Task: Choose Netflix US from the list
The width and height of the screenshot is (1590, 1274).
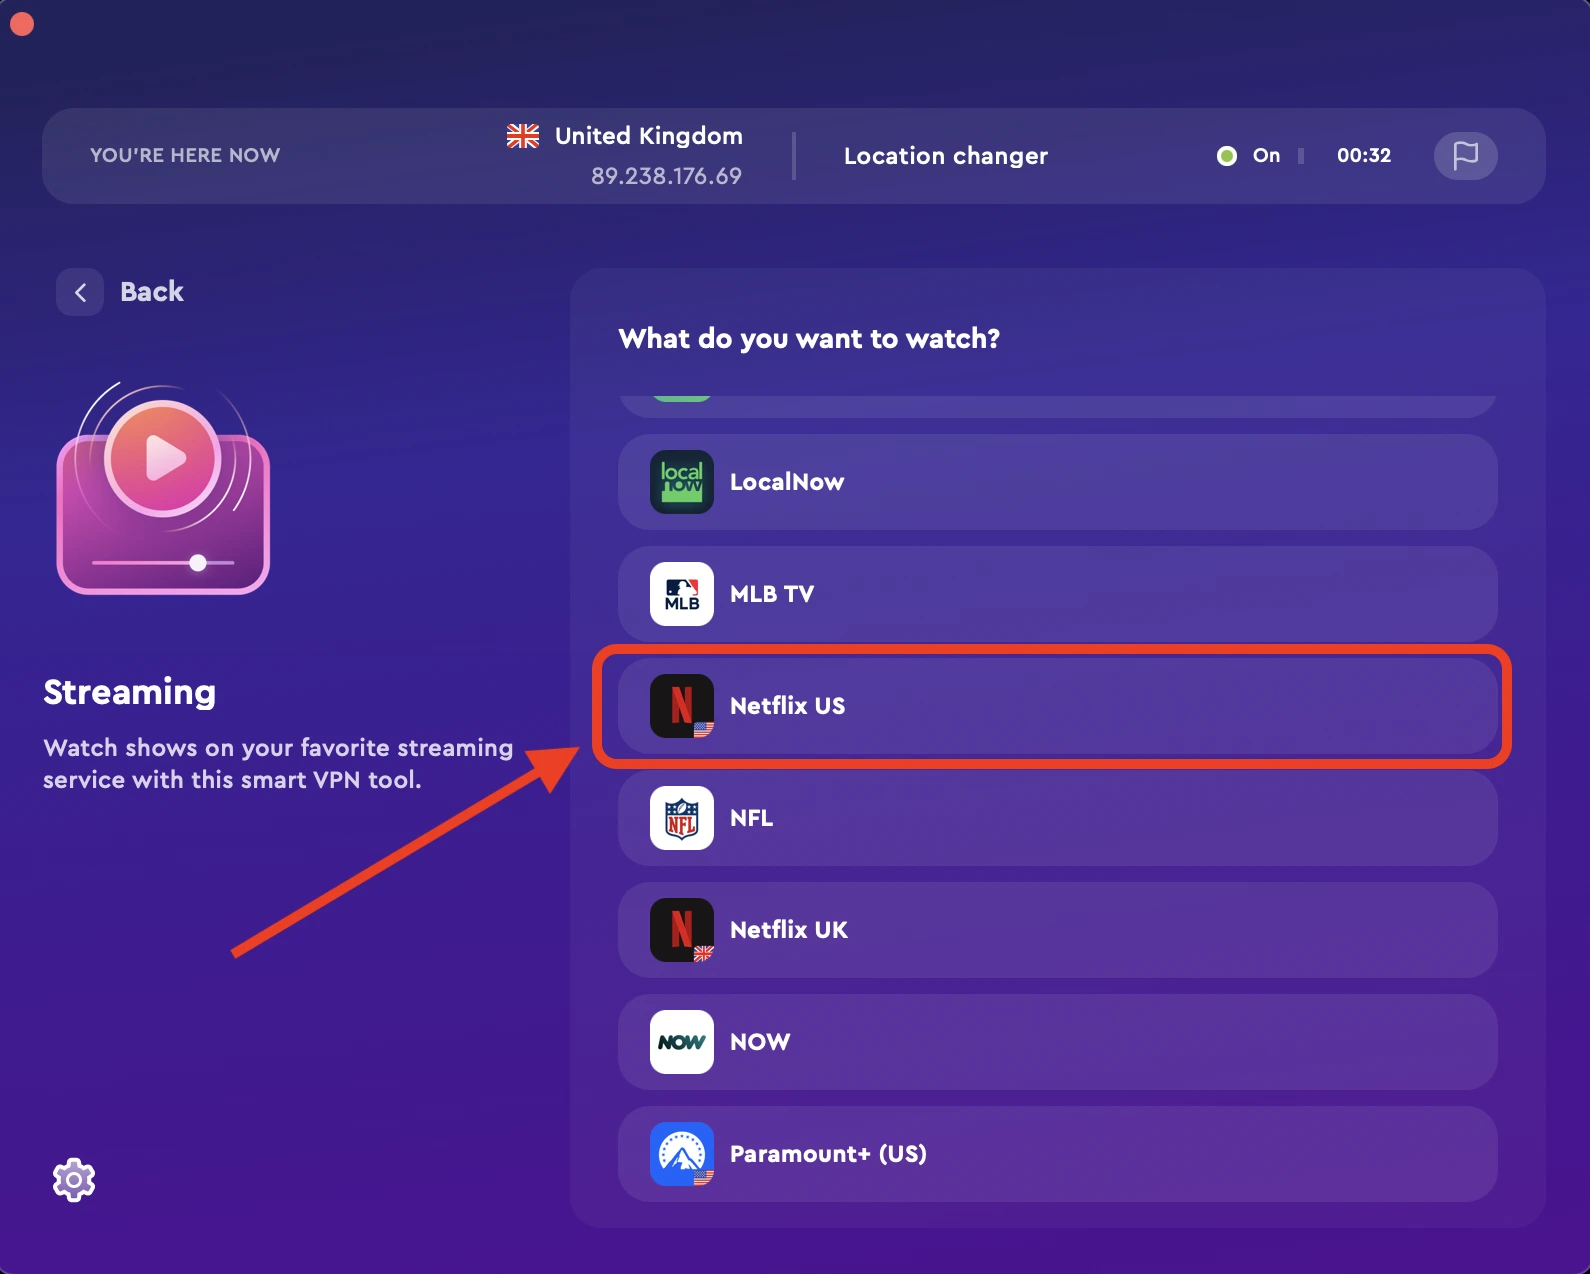Action: pyautogui.click(x=1058, y=706)
